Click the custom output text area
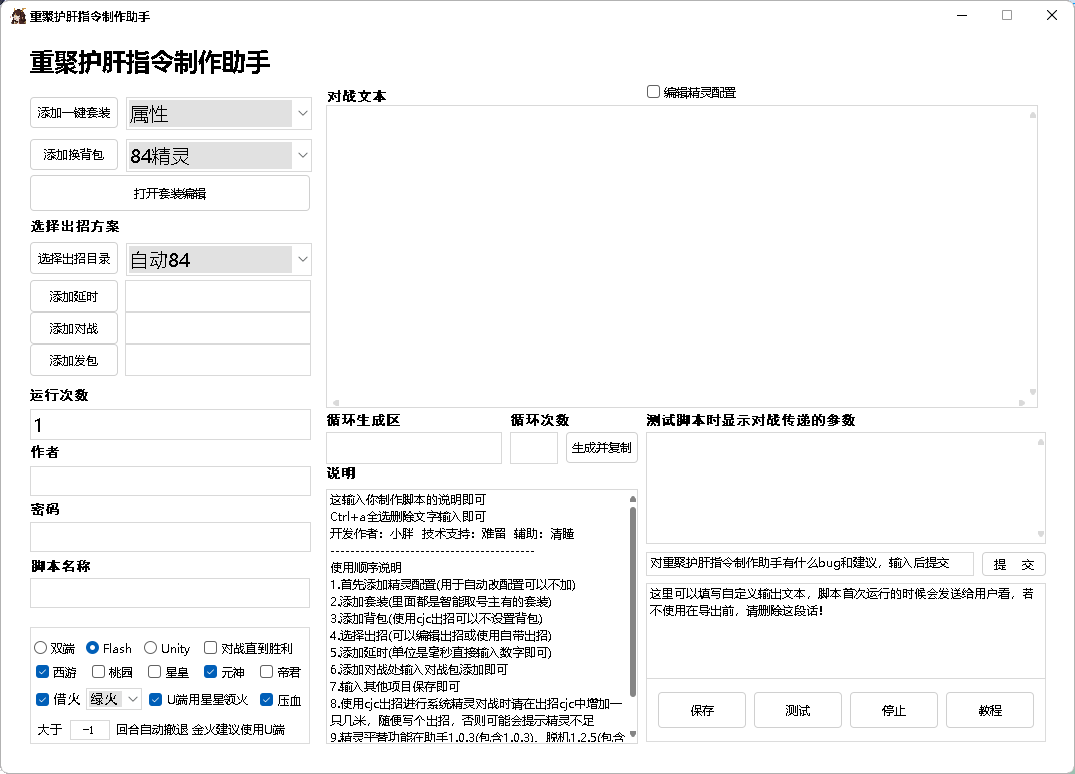This screenshot has height=774, width=1075. coord(845,631)
